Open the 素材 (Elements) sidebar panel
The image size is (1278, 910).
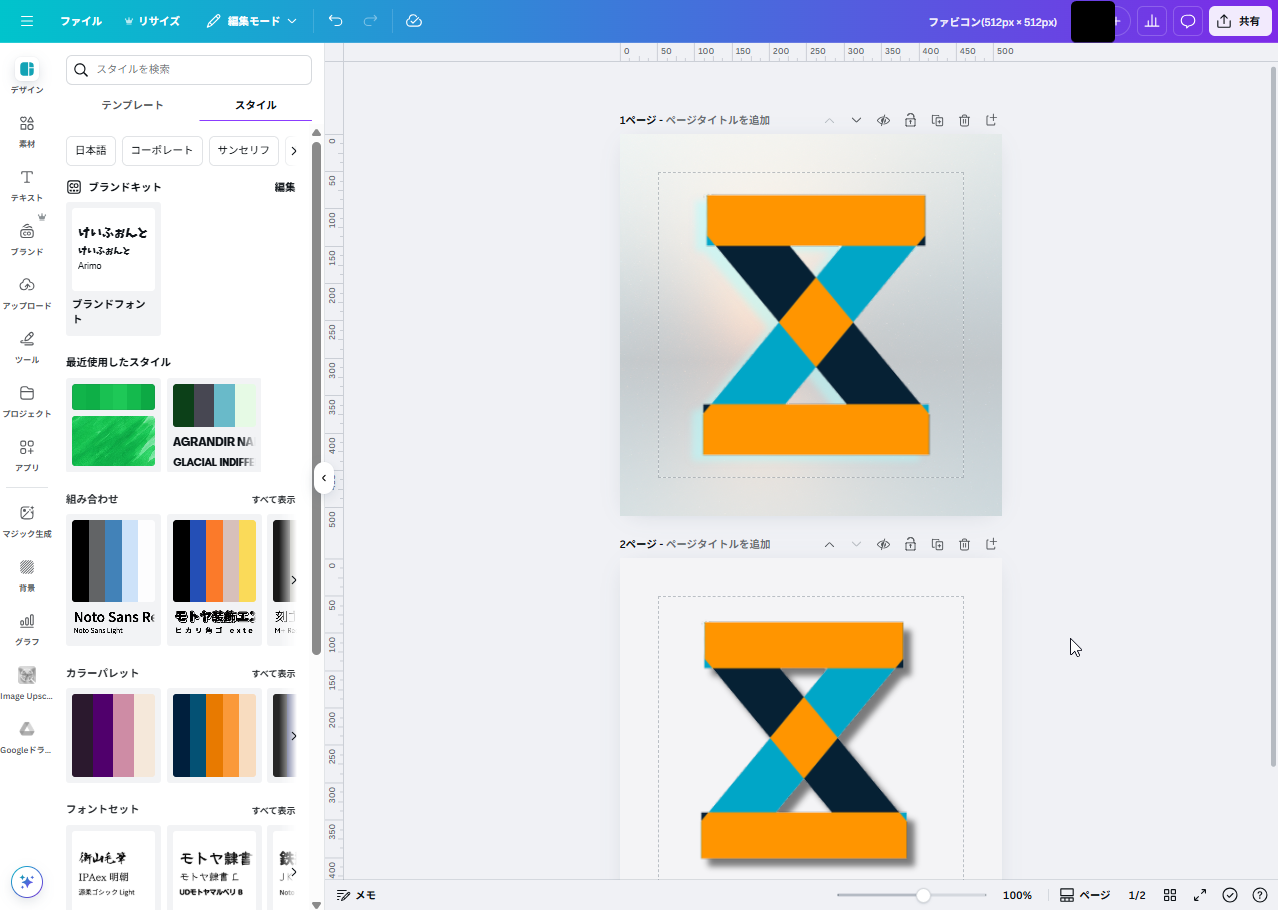[27, 130]
